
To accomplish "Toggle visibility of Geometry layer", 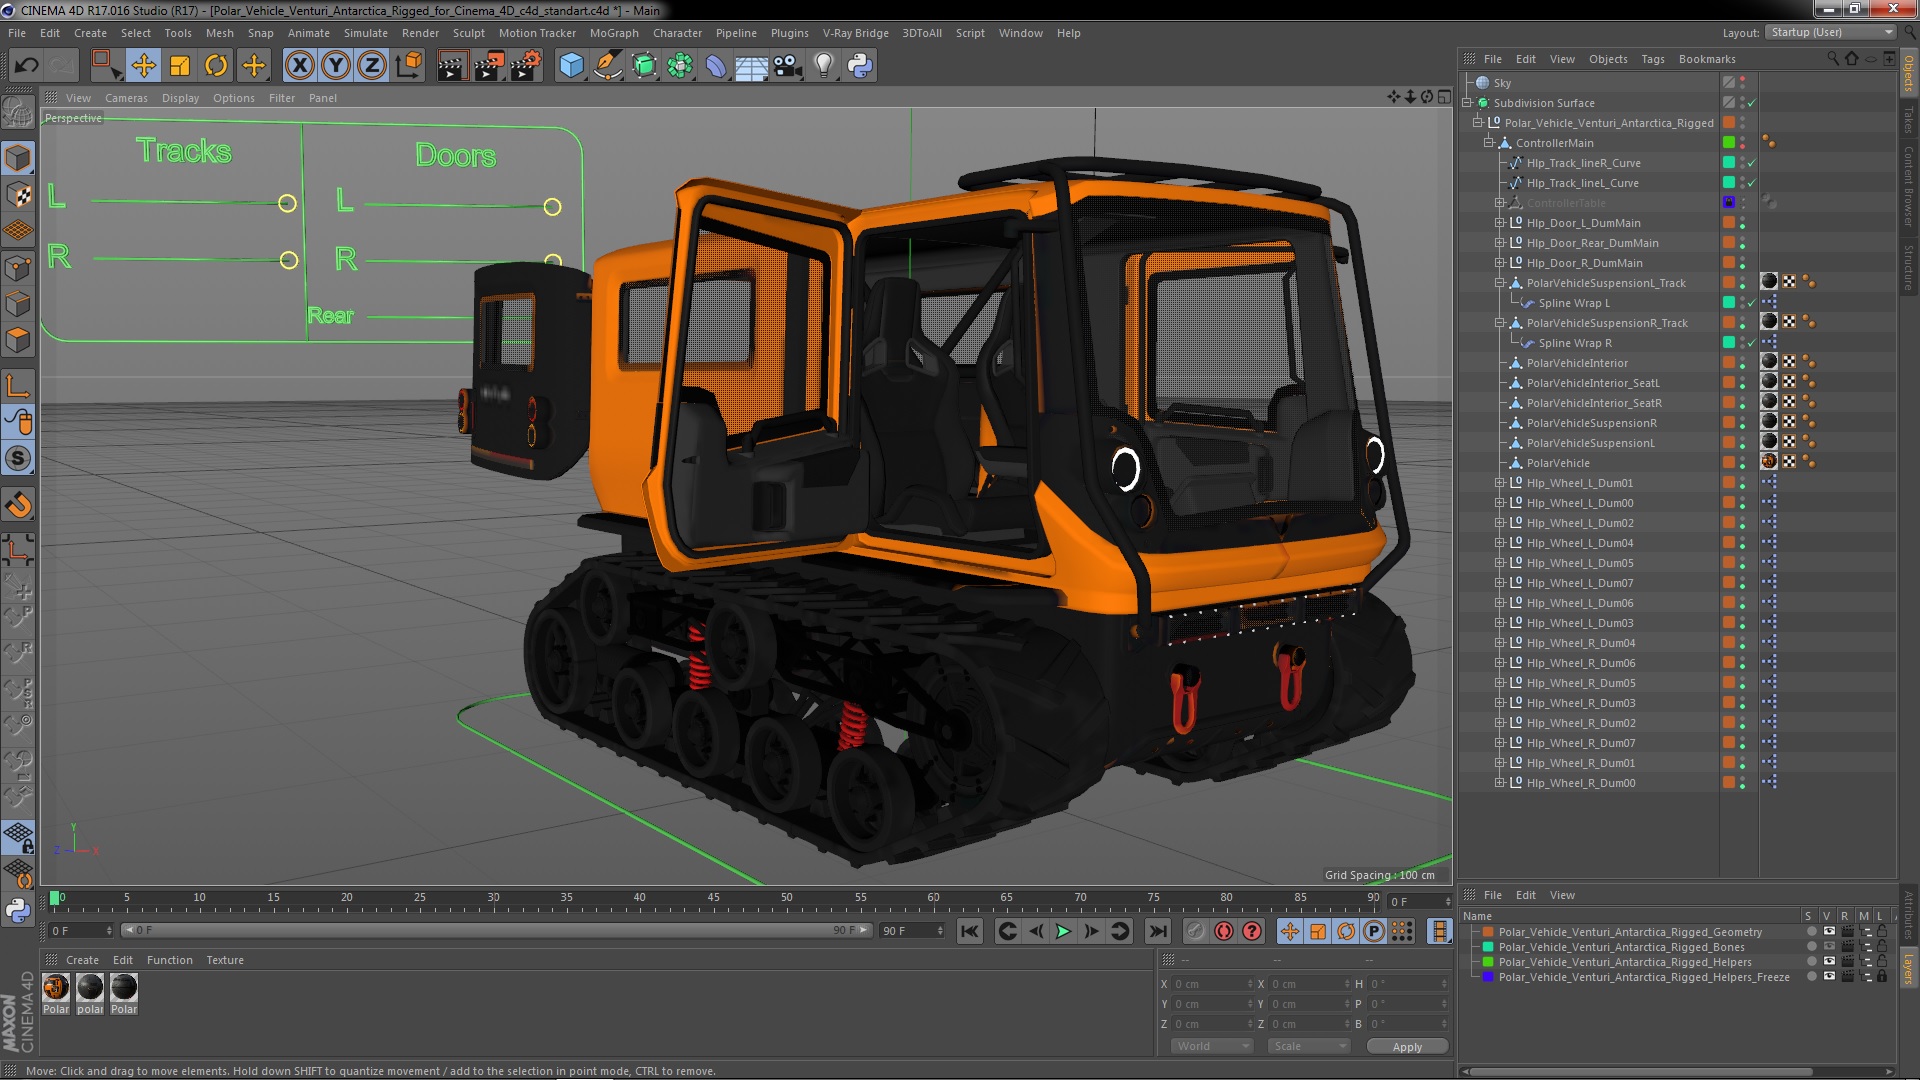I will (1829, 932).
